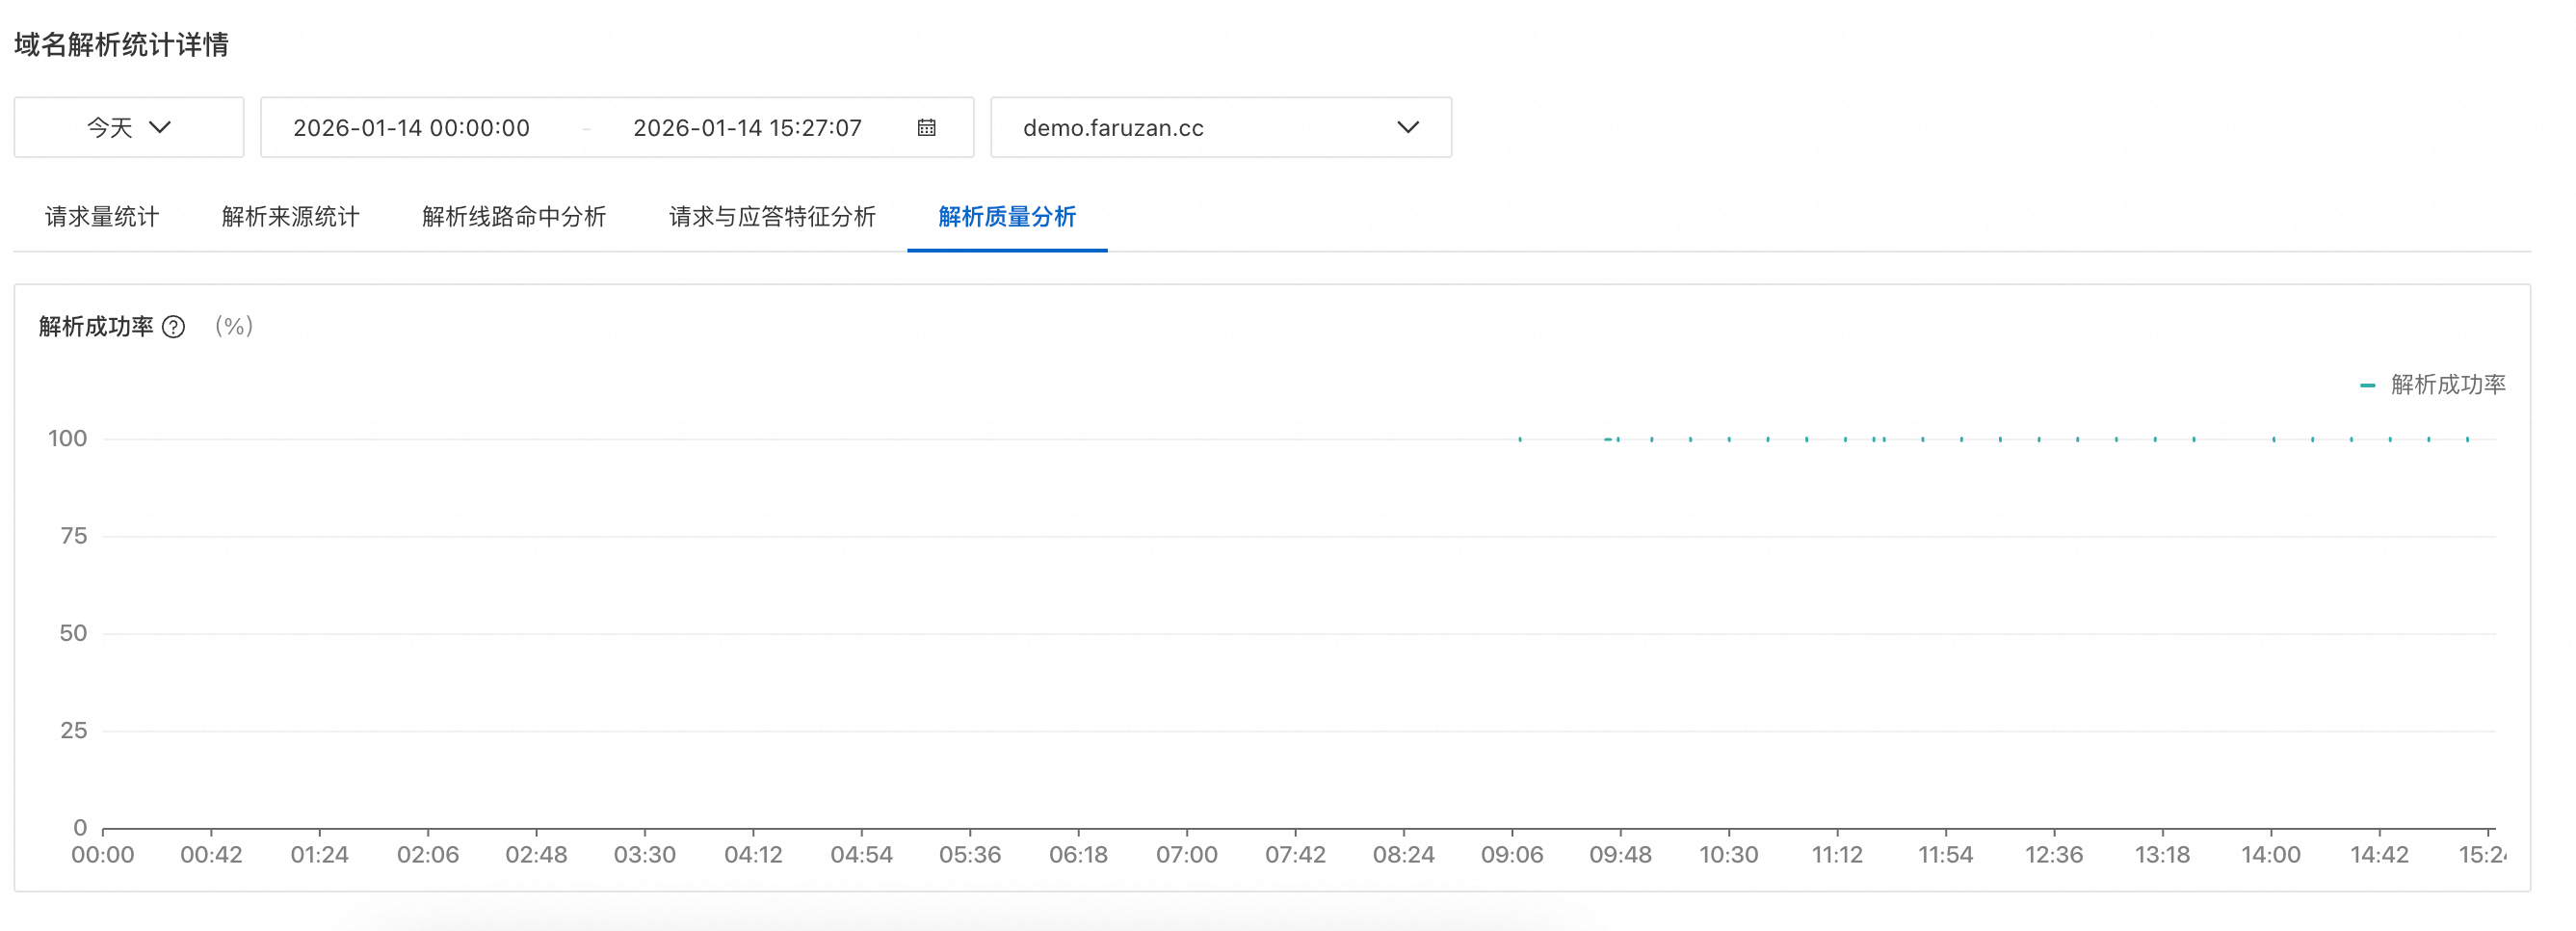
Task: Click the 25 y-axis label
Action: pyautogui.click(x=73, y=731)
